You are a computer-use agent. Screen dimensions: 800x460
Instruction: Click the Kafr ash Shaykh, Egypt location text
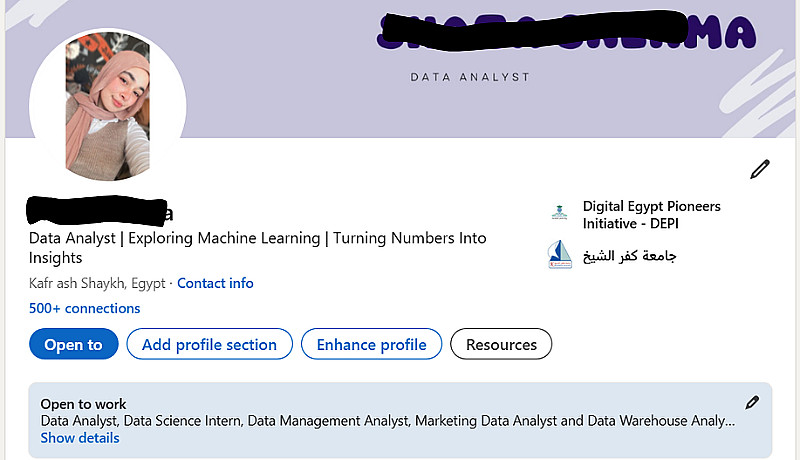pyautogui.click(x=97, y=283)
